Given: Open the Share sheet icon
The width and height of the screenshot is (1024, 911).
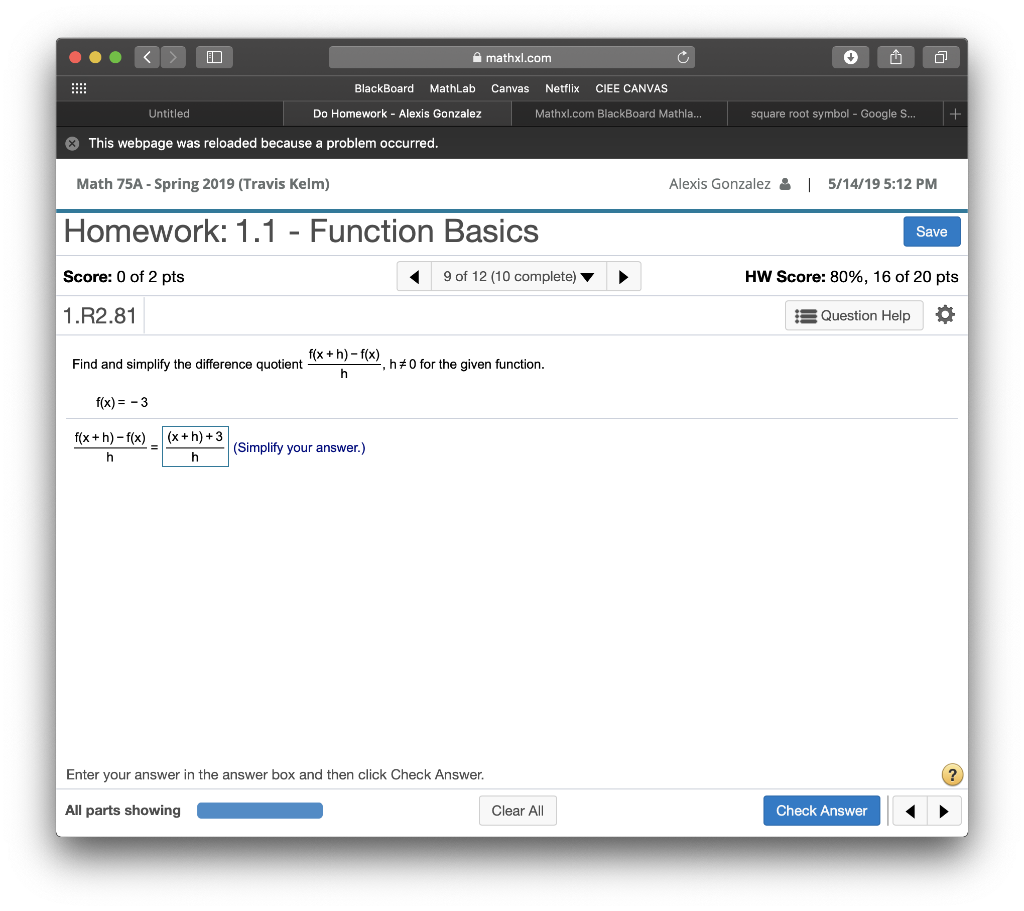Looking at the screenshot, I should click(x=895, y=57).
